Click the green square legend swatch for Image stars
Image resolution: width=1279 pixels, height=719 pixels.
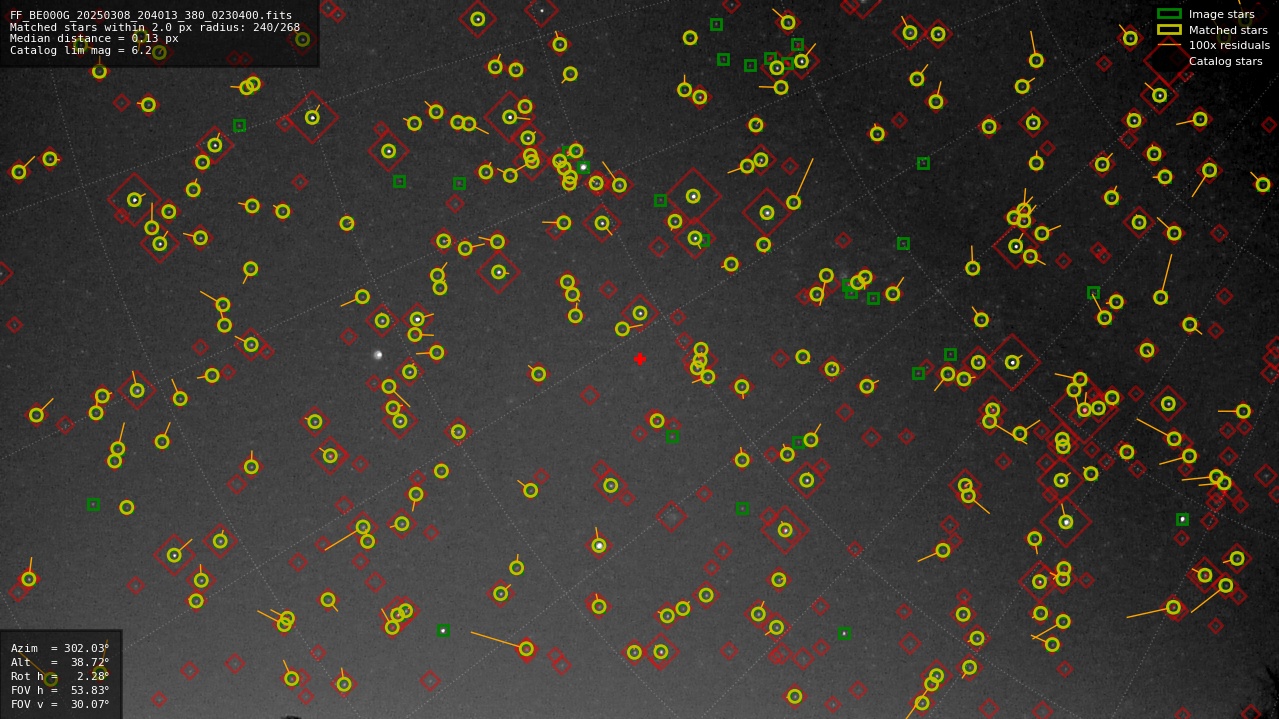pos(1169,14)
